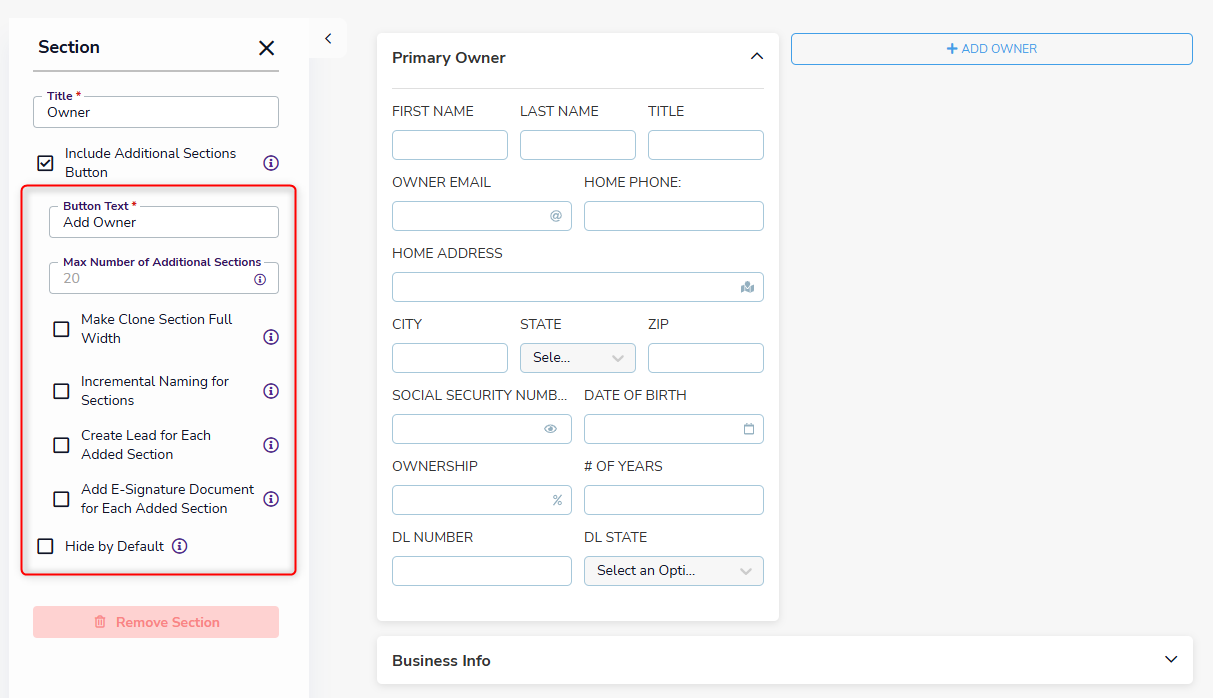Close the Section panel with the X icon
The width and height of the screenshot is (1213, 698).
266,48
